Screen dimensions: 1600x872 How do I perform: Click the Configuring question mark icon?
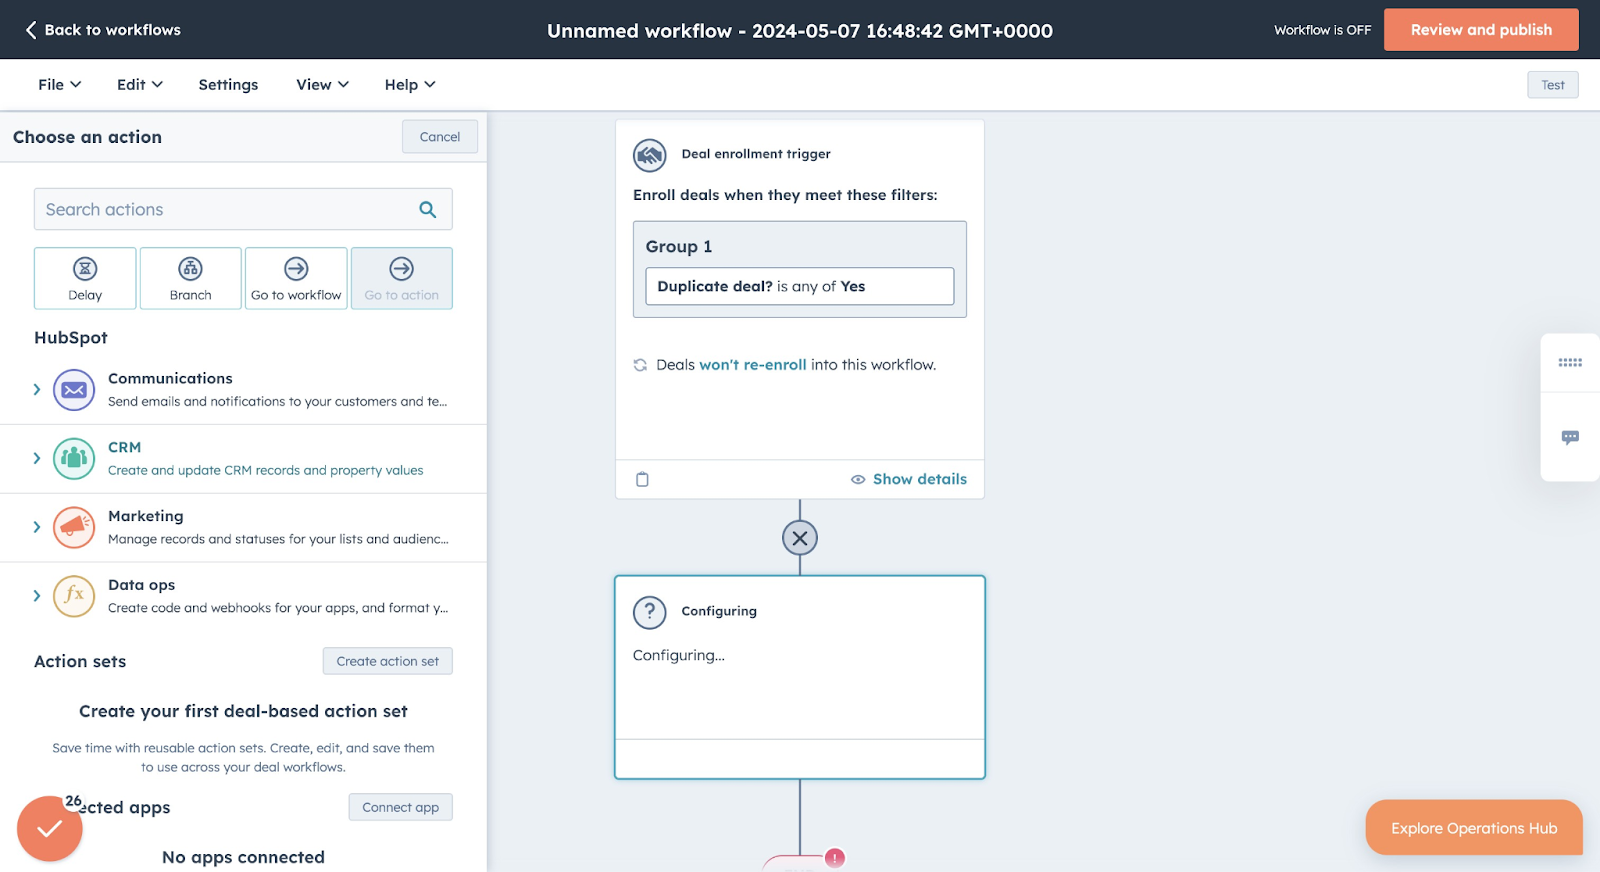tap(650, 612)
